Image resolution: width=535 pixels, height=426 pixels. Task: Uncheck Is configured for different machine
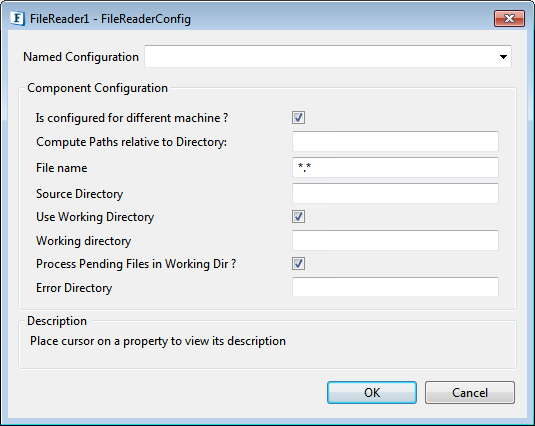tap(298, 118)
